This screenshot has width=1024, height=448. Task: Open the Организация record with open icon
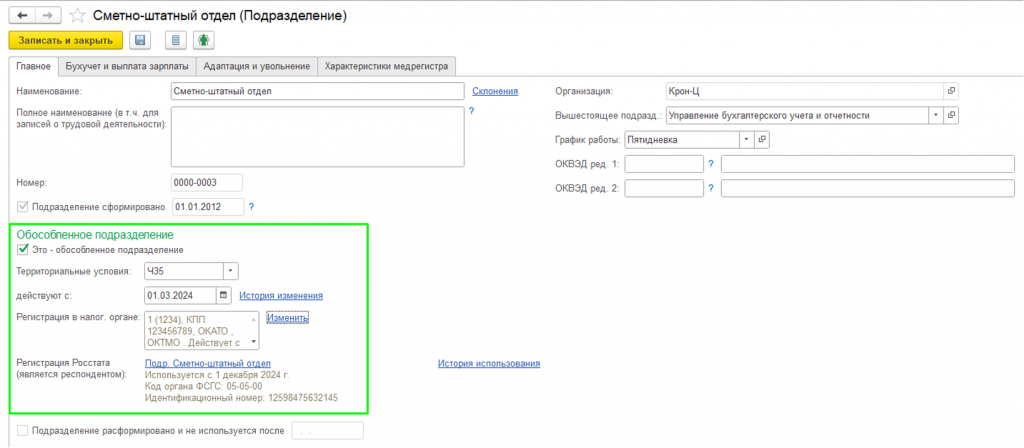point(952,91)
